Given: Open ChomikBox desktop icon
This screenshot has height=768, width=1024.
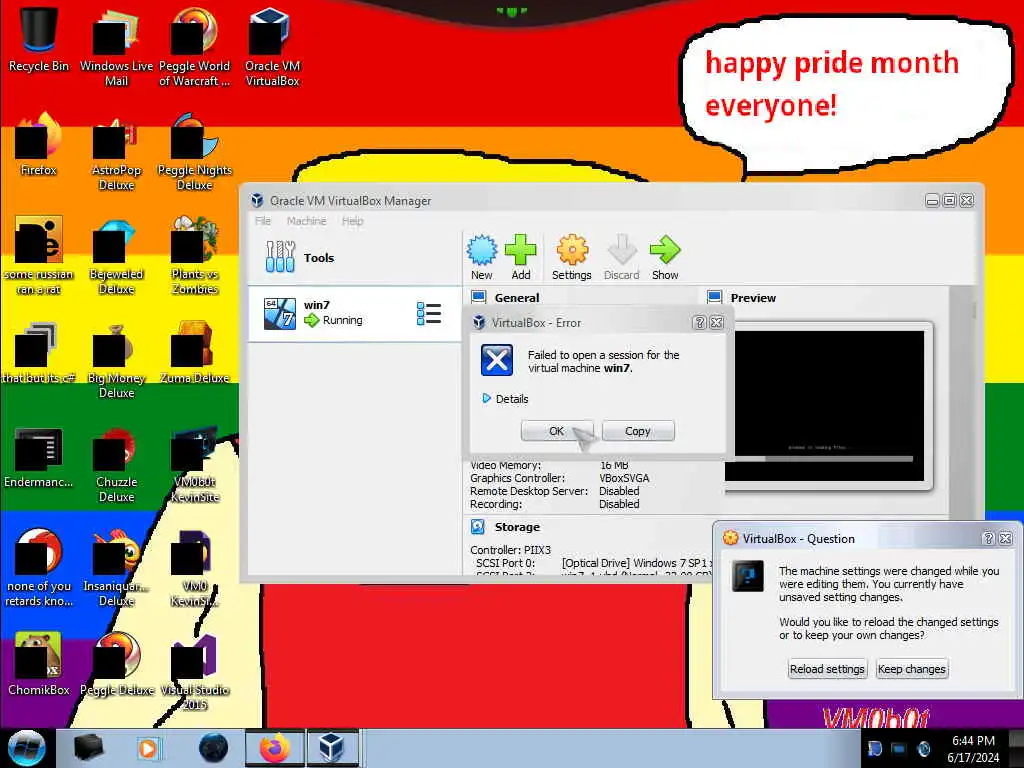Looking at the screenshot, I should coord(39,665).
